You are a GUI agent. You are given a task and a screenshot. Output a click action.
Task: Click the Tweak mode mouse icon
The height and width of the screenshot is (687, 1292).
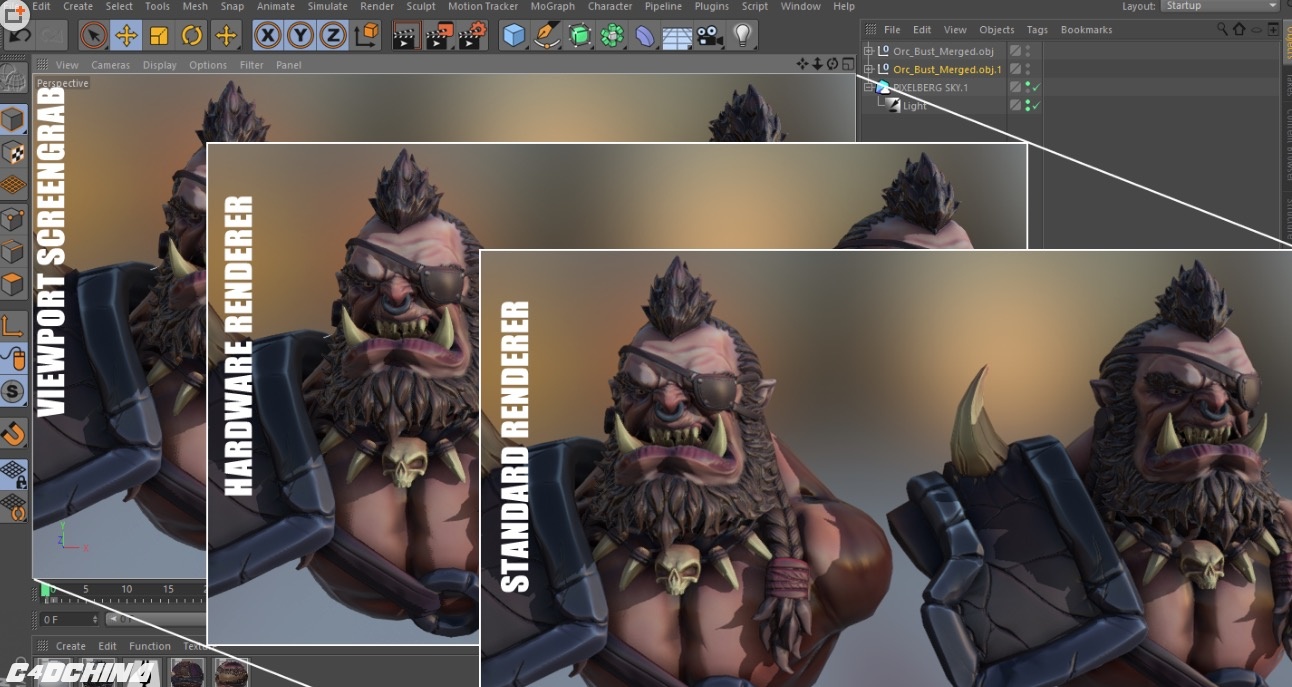click(x=14, y=358)
